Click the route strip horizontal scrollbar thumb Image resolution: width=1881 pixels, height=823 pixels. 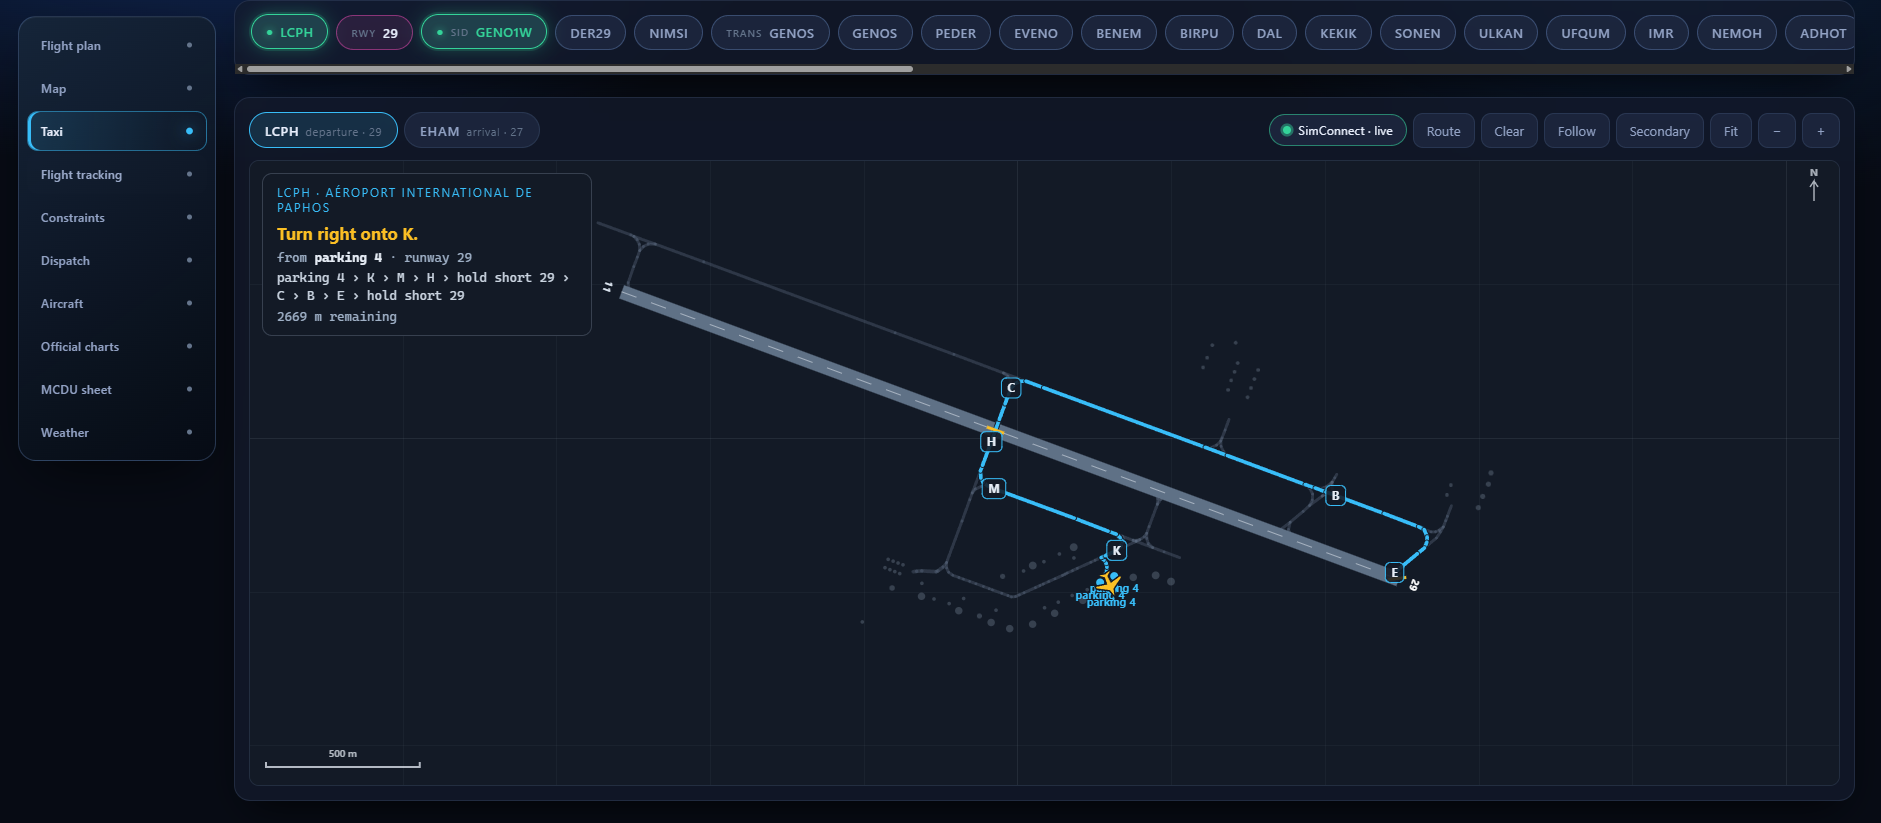580,69
